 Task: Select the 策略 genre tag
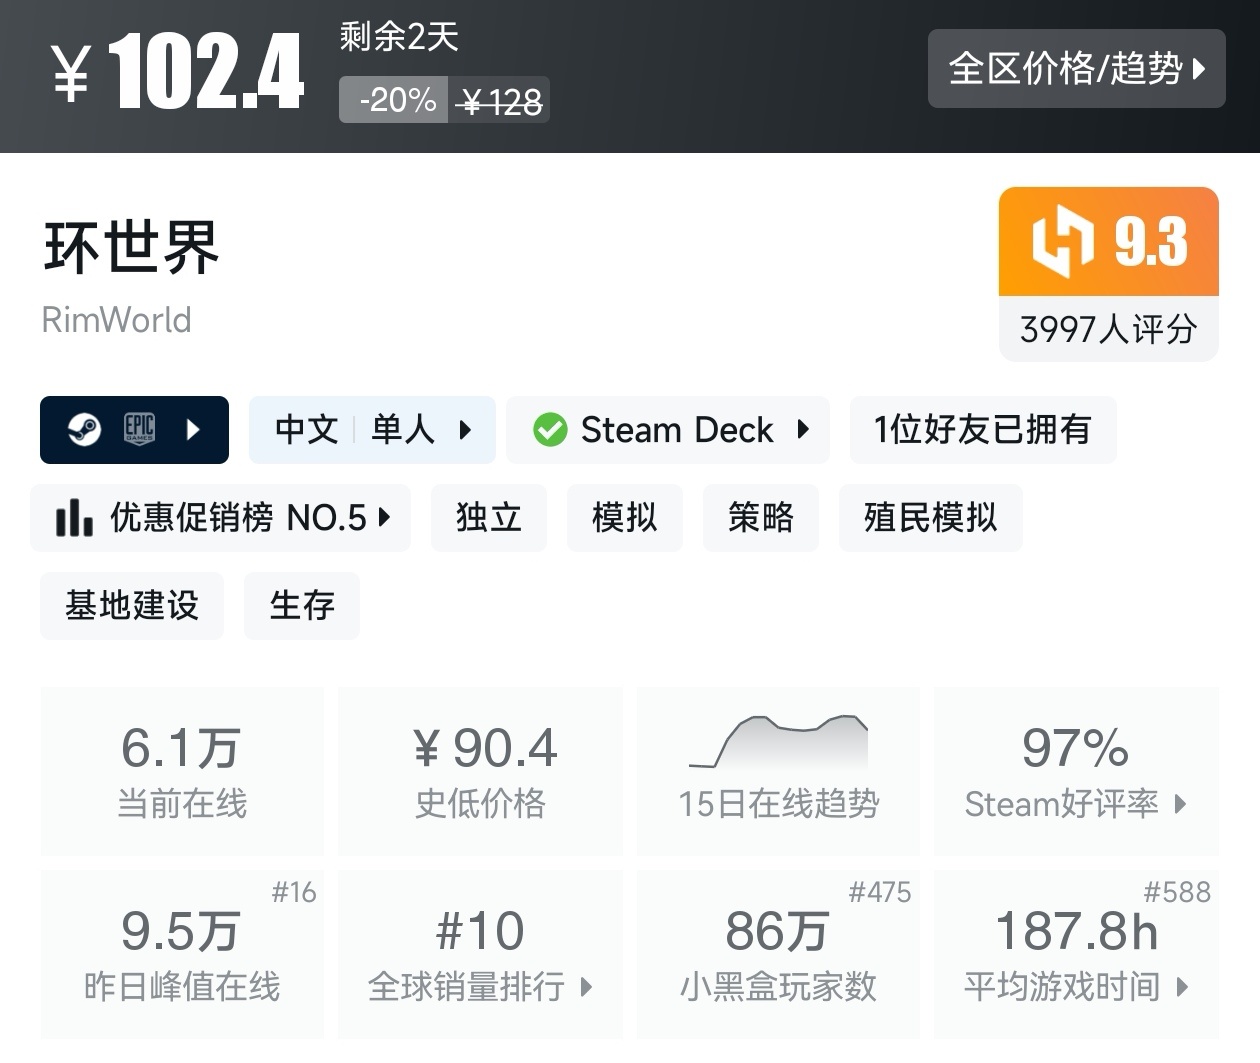click(761, 518)
